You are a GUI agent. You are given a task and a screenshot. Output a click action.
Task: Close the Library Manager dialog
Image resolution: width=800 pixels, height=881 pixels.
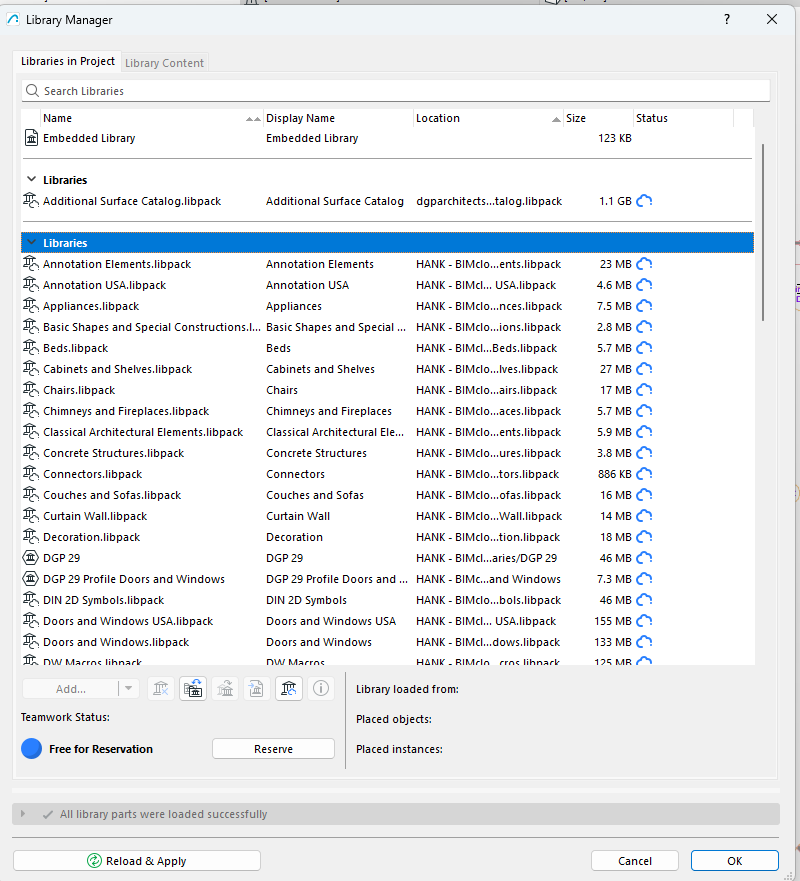click(772, 20)
